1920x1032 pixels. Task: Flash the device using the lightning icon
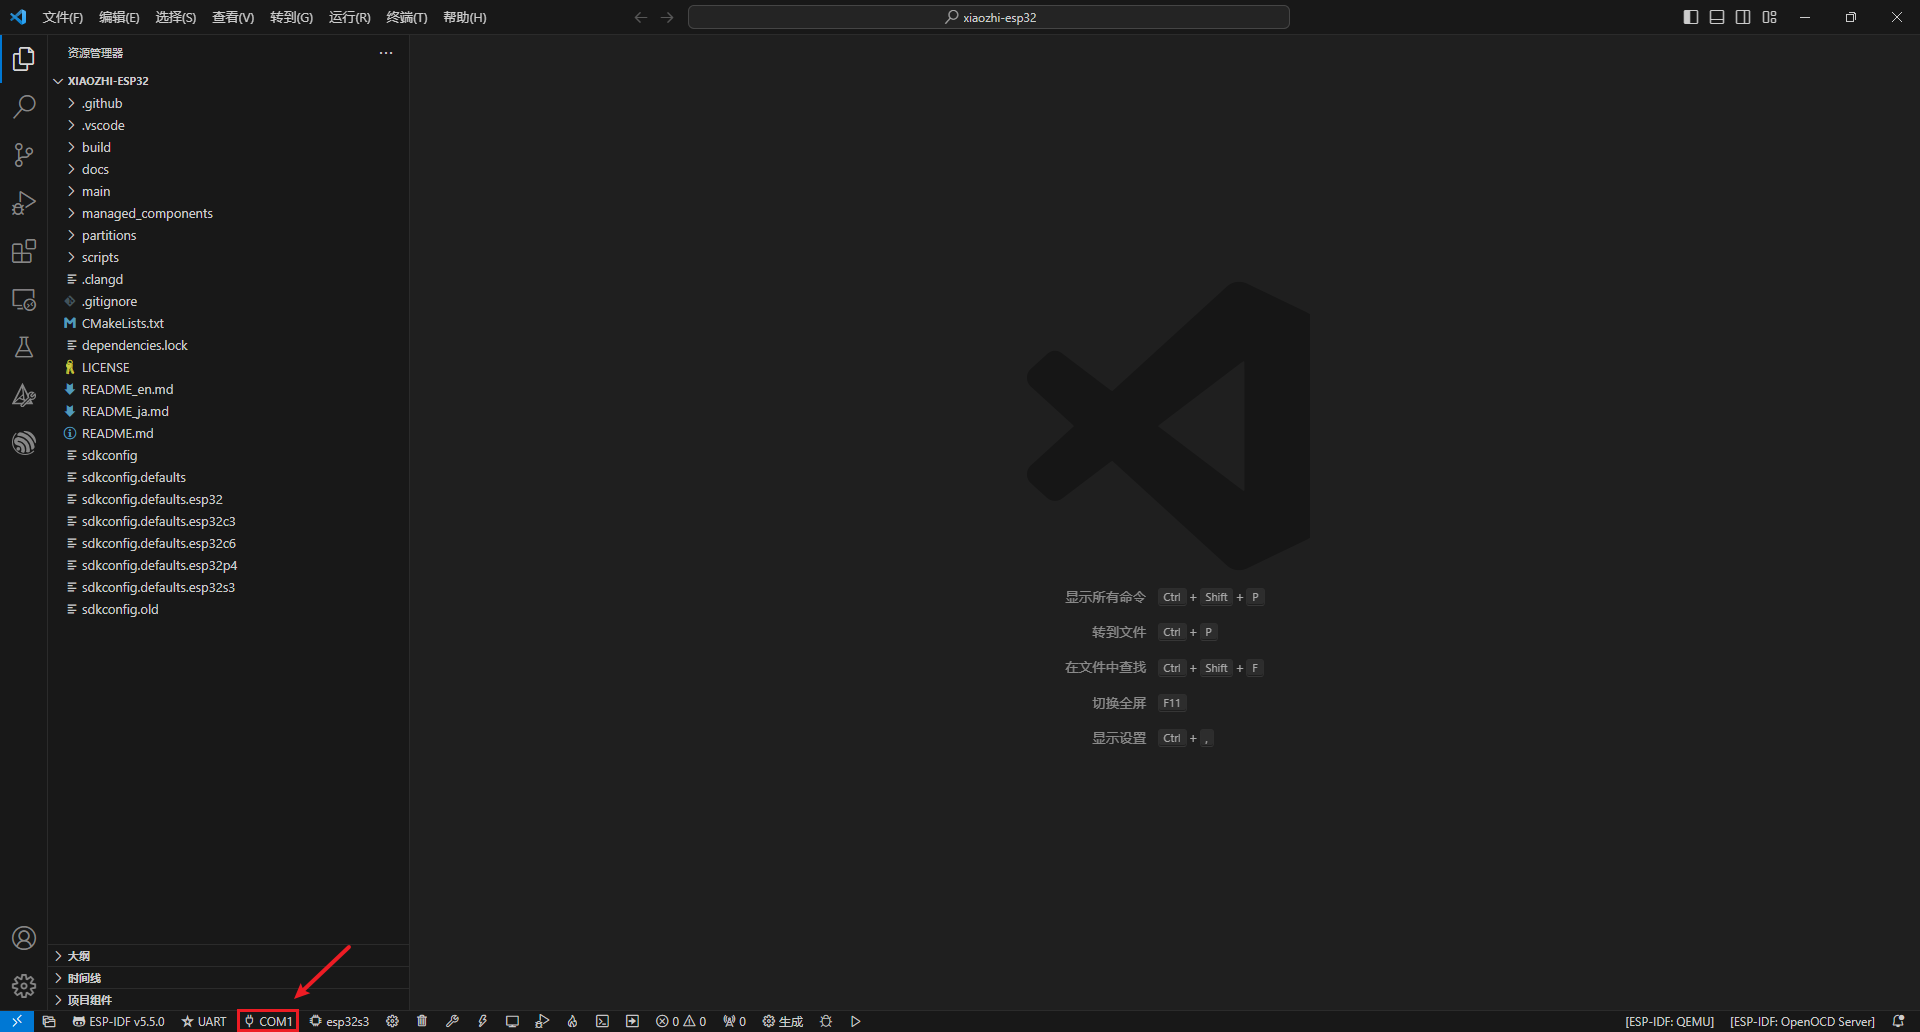[x=483, y=1021]
